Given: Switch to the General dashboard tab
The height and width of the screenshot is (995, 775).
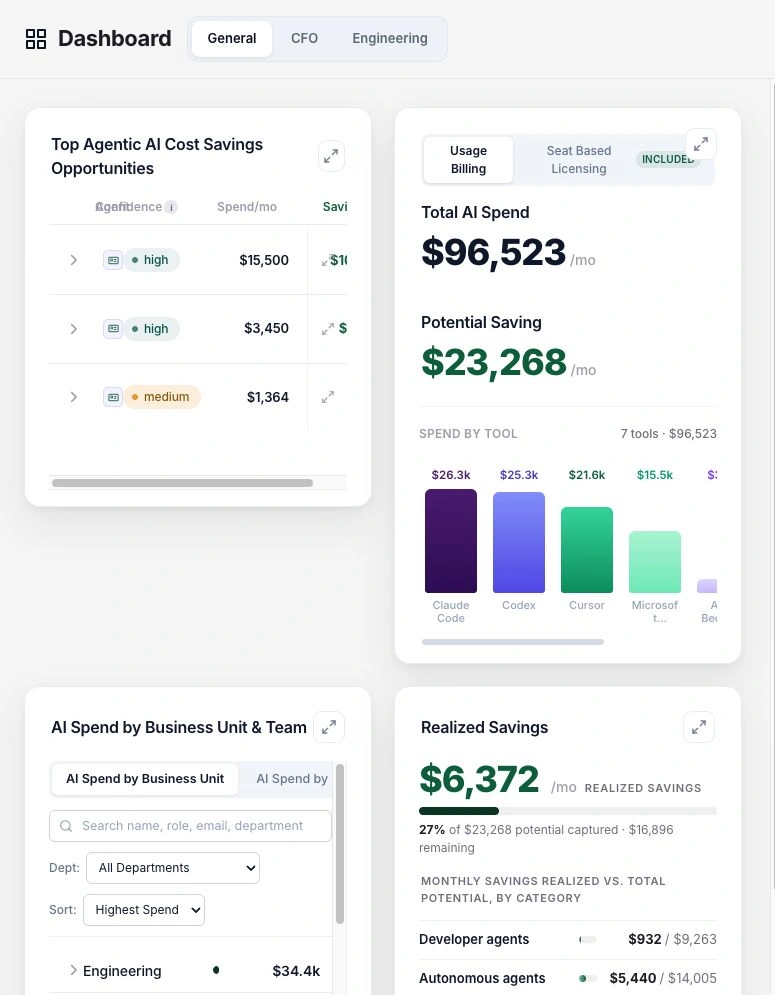Looking at the screenshot, I should (232, 39).
